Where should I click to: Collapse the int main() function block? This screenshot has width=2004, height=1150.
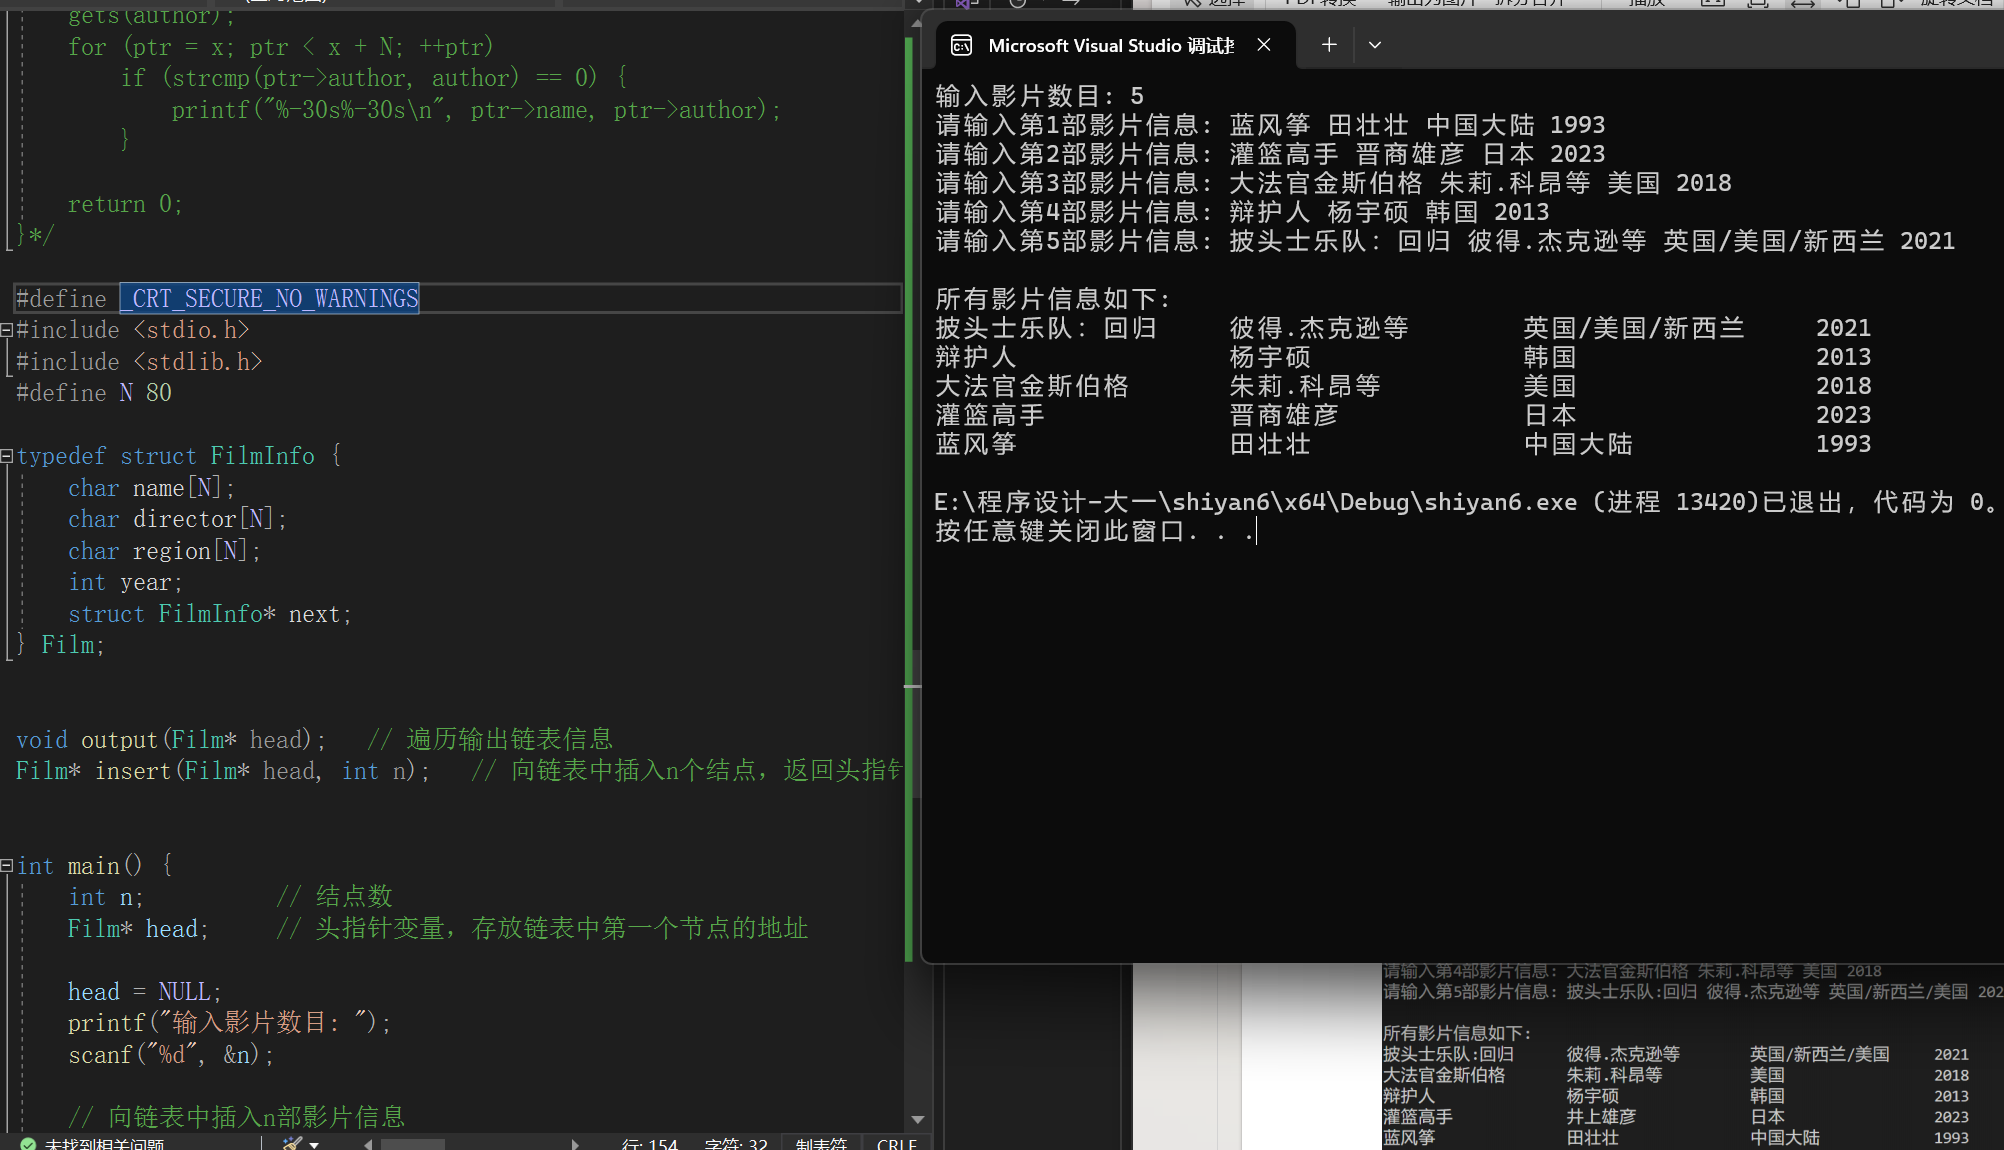pyautogui.click(x=7, y=866)
